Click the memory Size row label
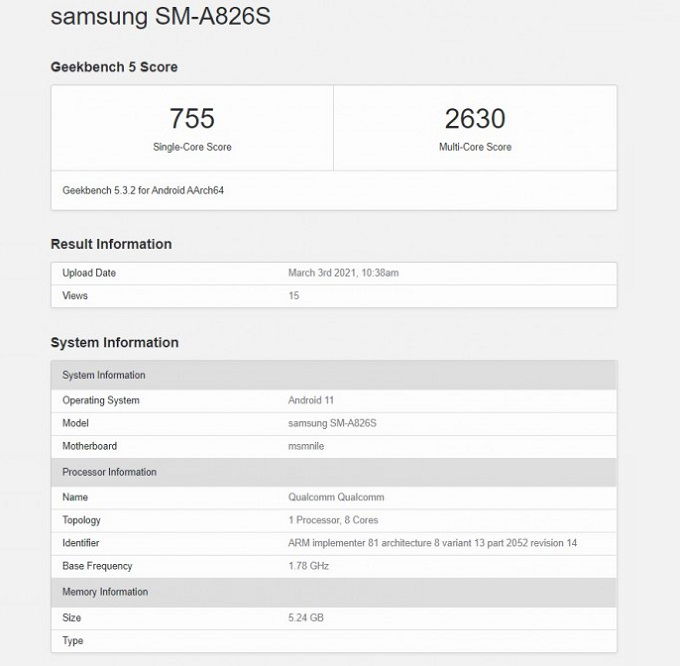The image size is (680, 666). 72,618
